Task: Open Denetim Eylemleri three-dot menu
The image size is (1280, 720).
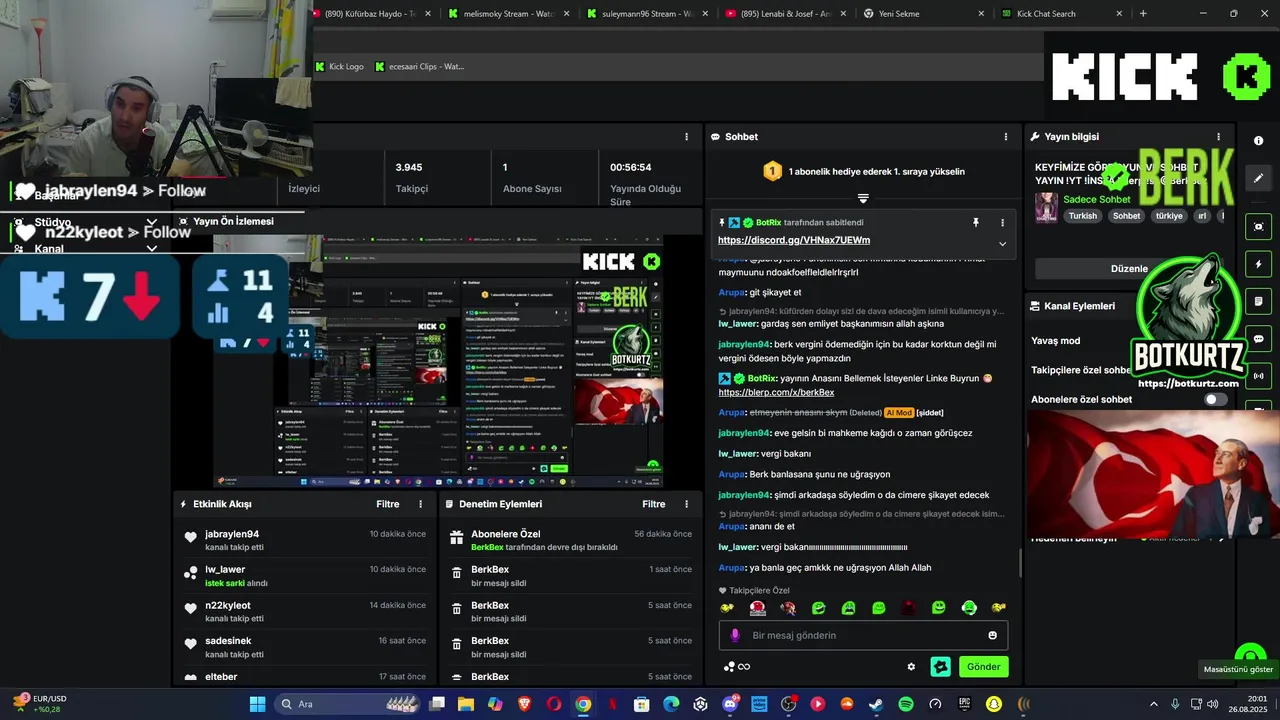Action: point(686,504)
